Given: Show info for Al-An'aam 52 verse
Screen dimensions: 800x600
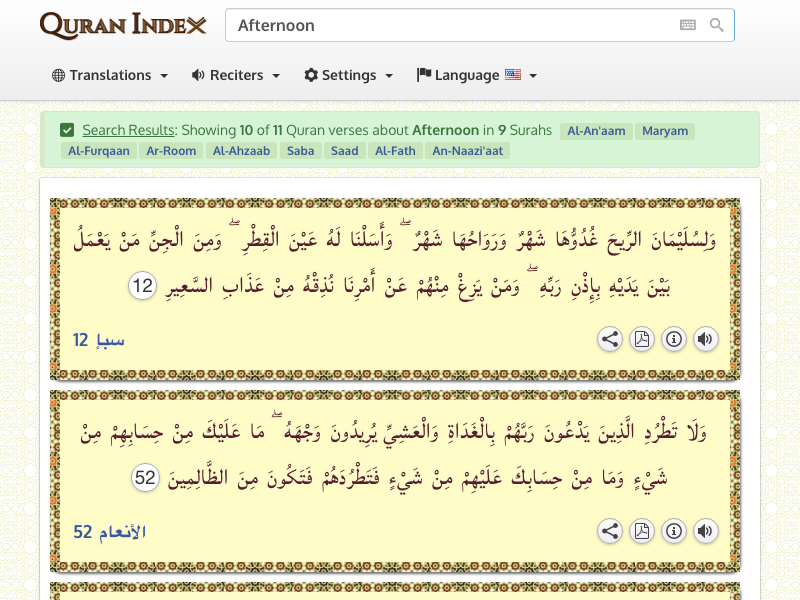Looking at the screenshot, I should pos(674,531).
